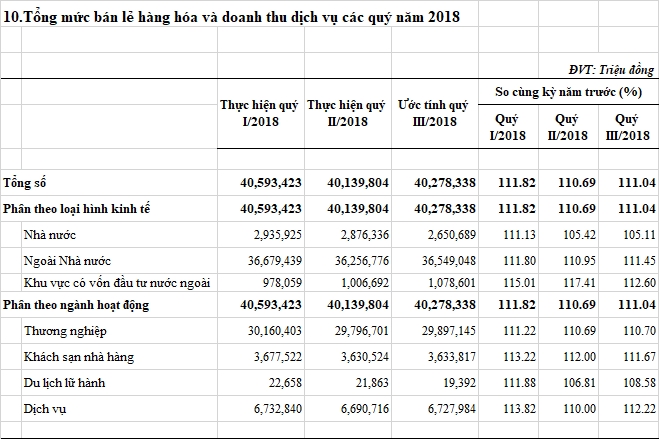The image size is (659, 439).
Task: Select the "Ngoài Nhà nước" row label
Action: point(67,260)
